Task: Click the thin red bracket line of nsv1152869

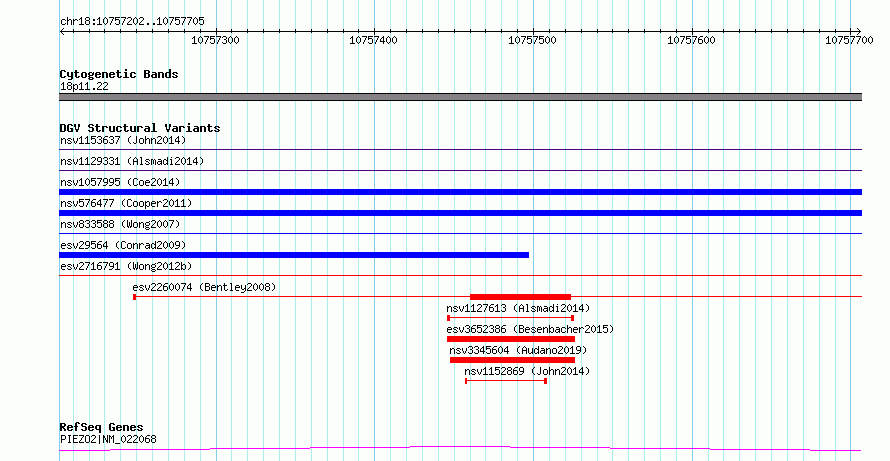Action: 506,381
